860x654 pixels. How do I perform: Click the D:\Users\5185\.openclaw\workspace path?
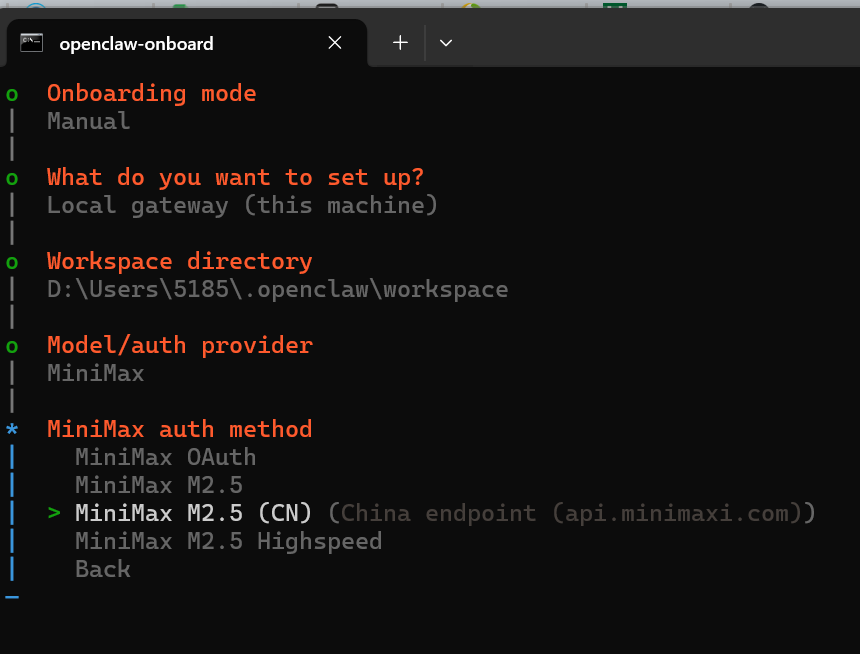(278, 290)
